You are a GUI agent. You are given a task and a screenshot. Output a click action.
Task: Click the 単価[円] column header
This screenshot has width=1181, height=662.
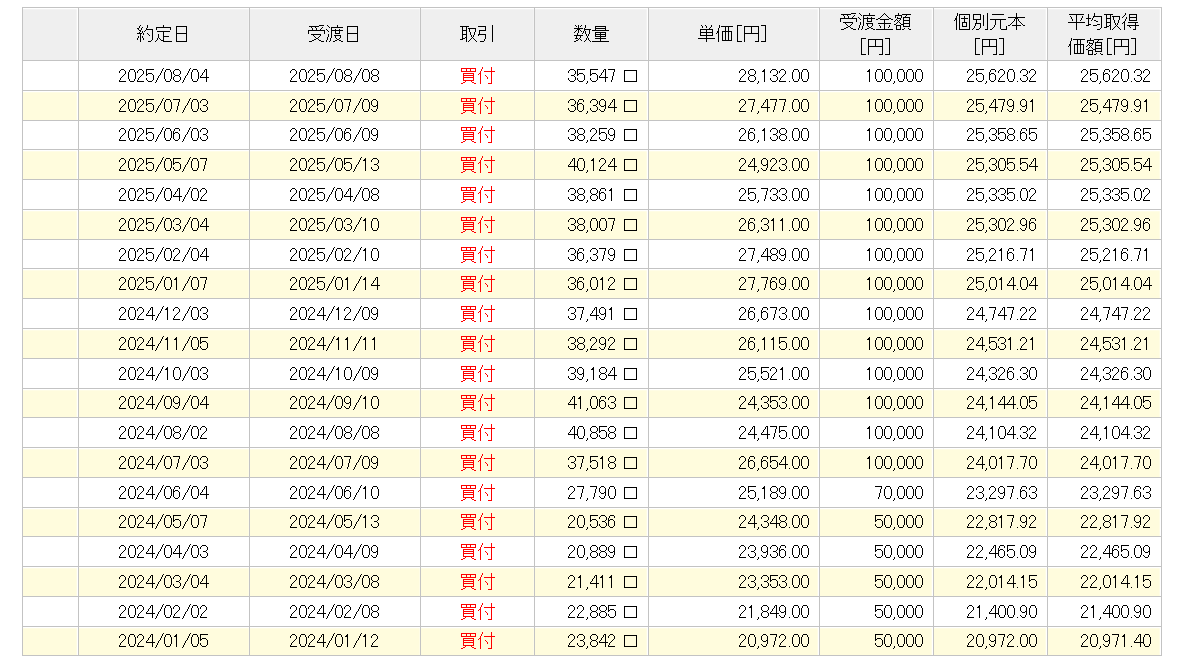click(x=732, y=34)
